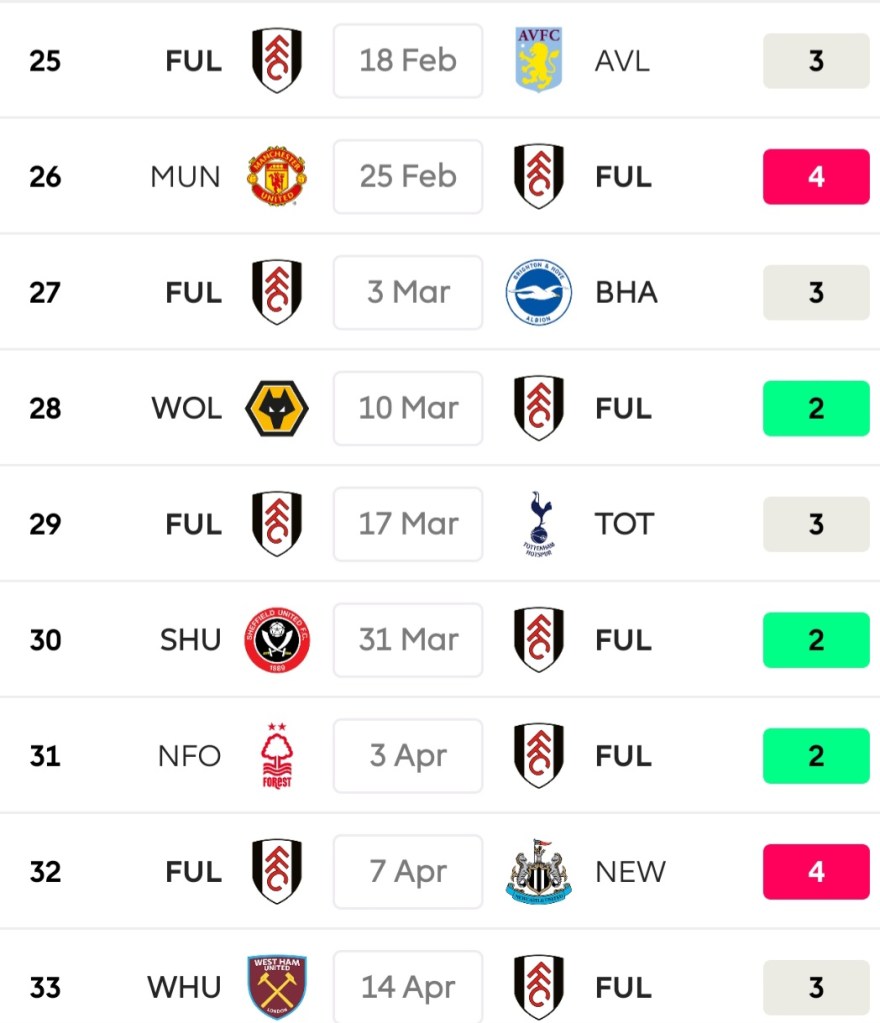
Task: Click the red difficulty 4 badge for gameweek 26
Action: pyautogui.click(x=816, y=177)
